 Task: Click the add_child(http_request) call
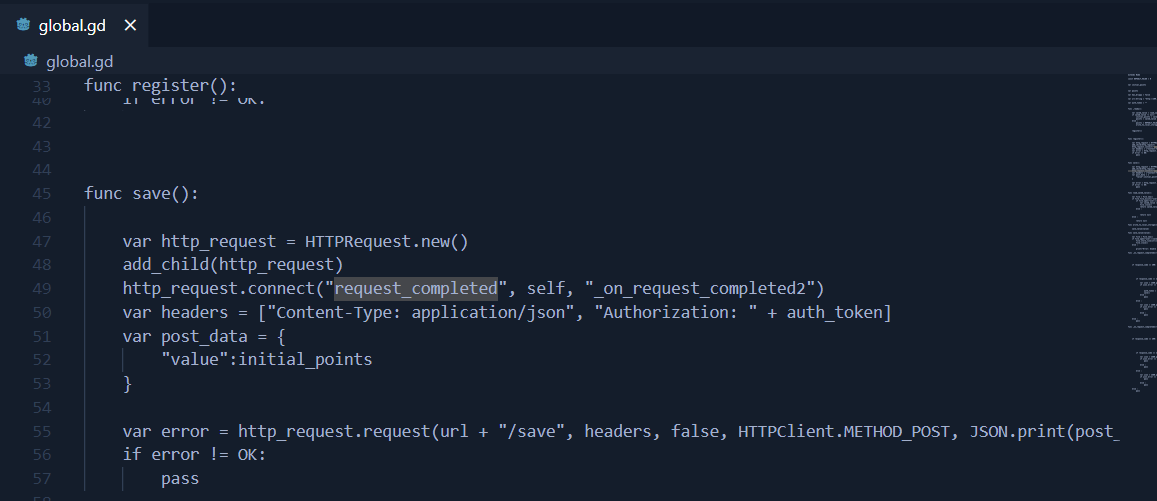click(233, 264)
